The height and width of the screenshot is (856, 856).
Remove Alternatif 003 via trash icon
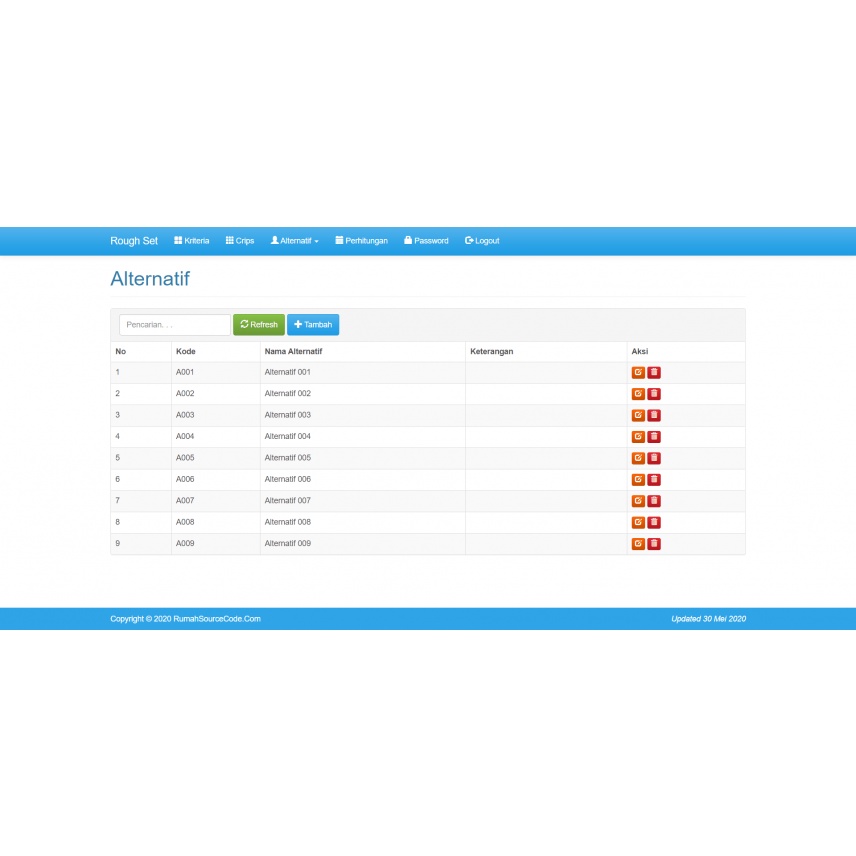(654, 415)
